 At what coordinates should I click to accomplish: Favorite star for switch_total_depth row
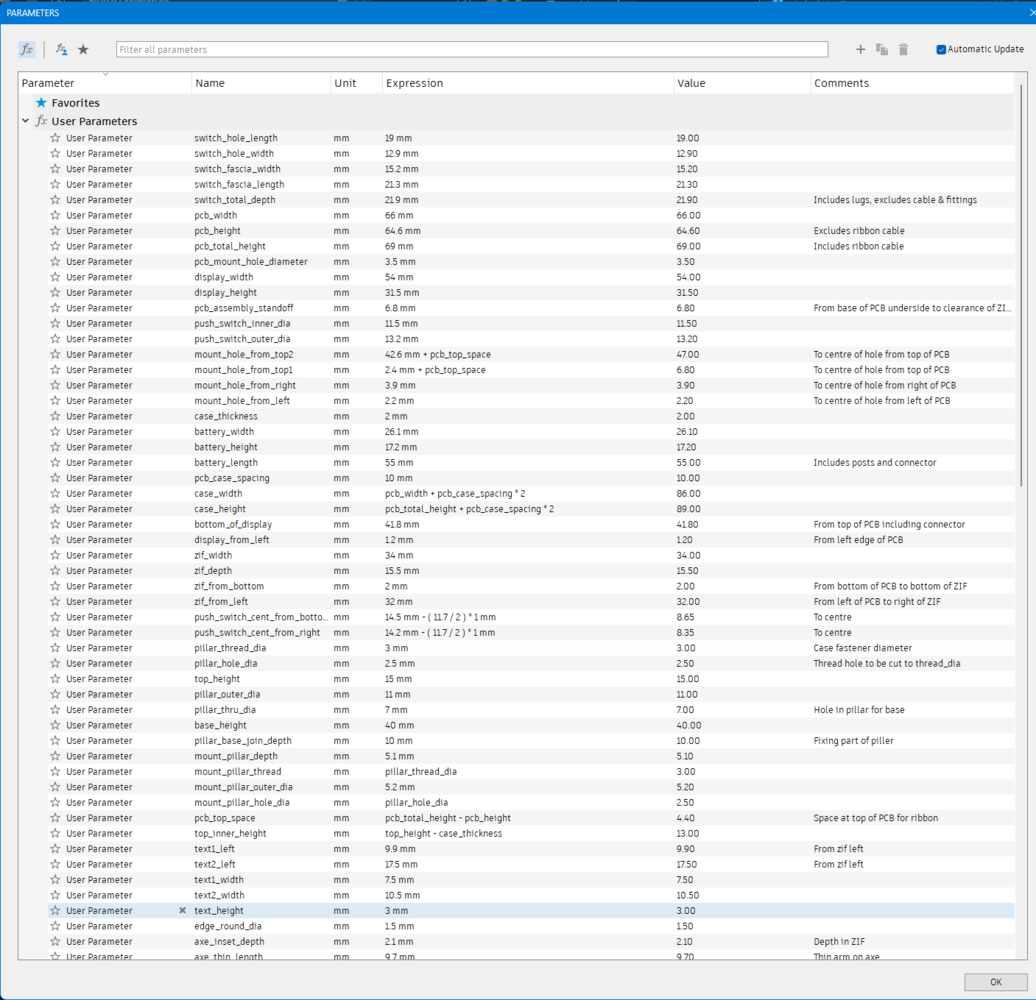(56, 200)
